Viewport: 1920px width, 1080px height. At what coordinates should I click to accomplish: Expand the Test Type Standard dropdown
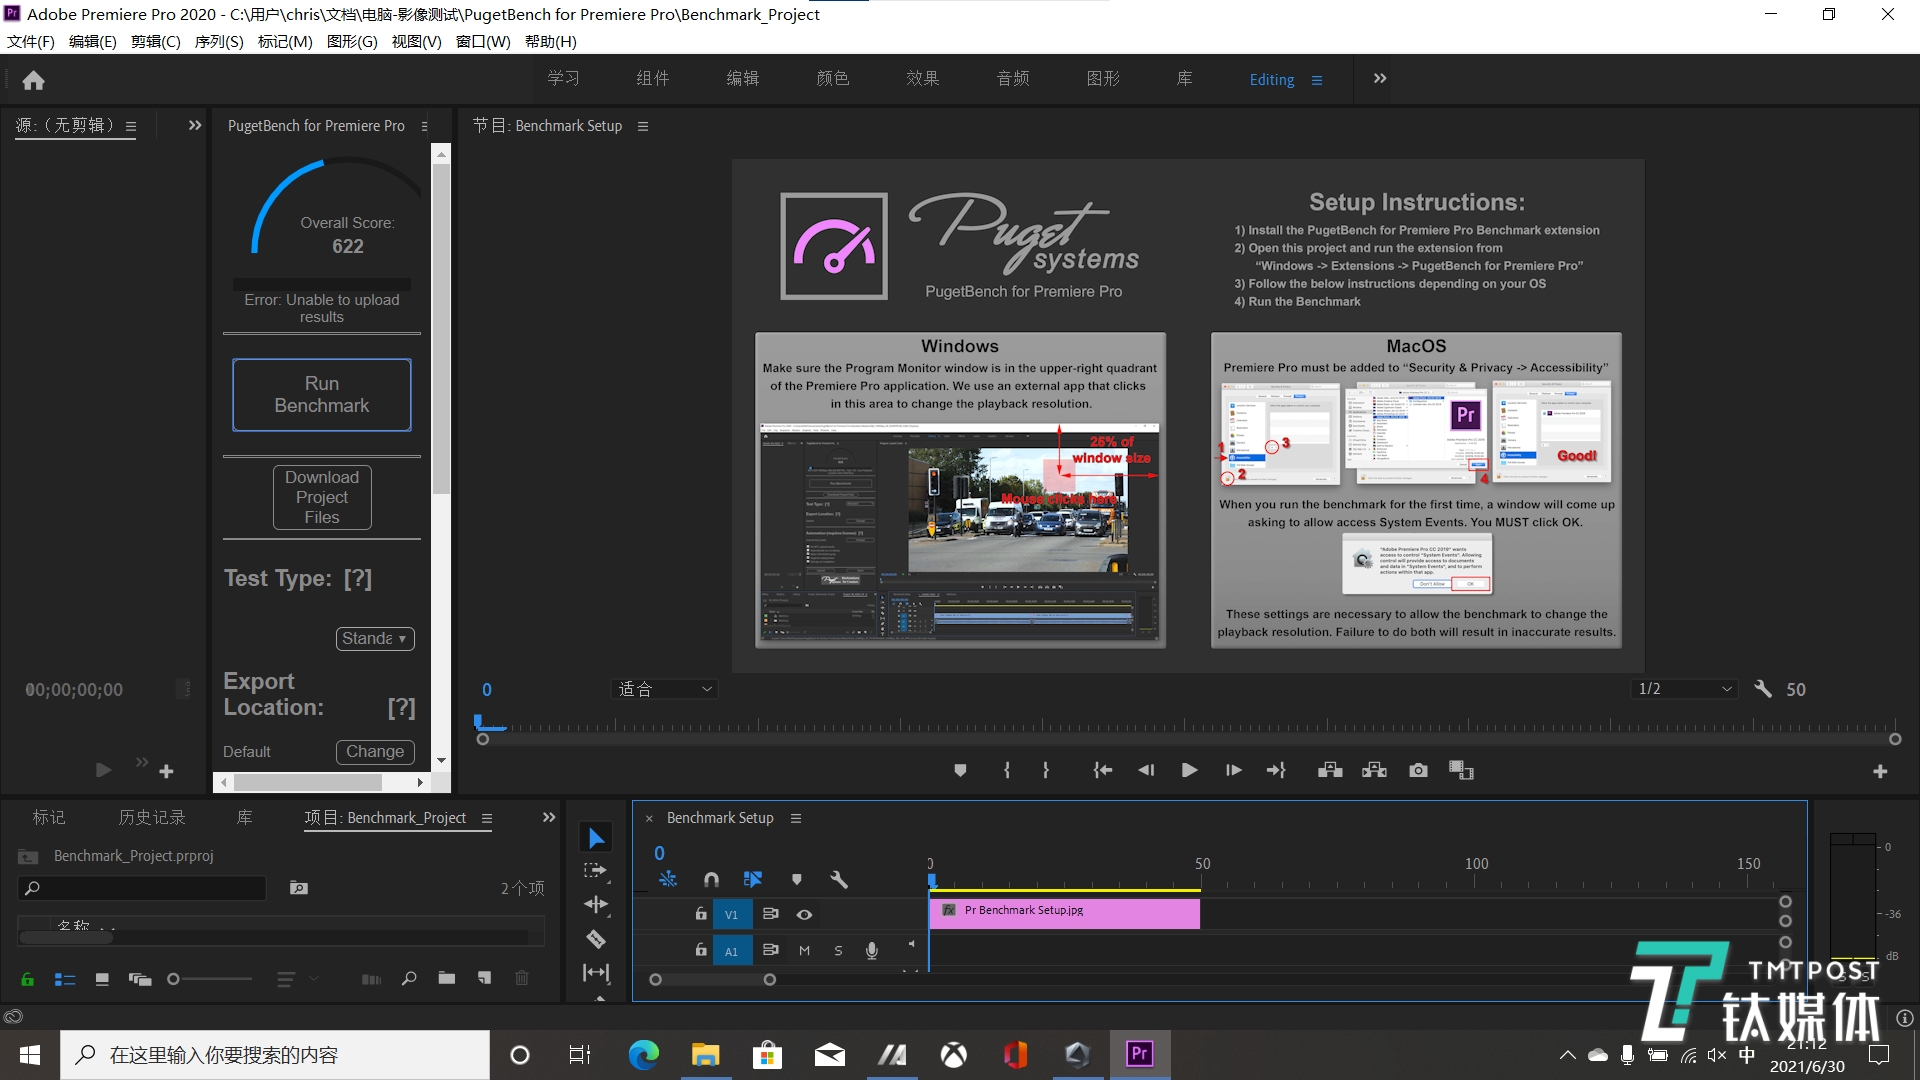pyautogui.click(x=375, y=638)
